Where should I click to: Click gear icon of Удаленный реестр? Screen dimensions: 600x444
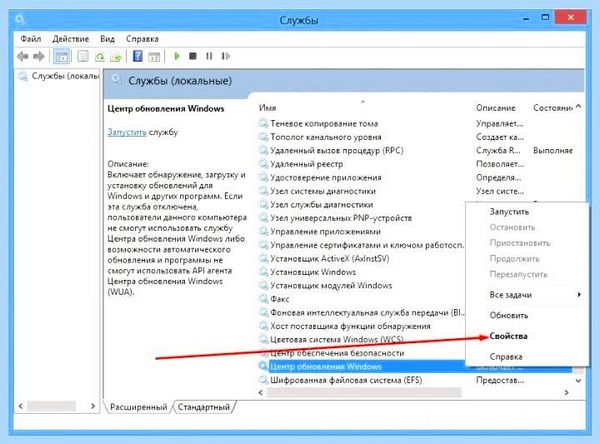tap(263, 164)
